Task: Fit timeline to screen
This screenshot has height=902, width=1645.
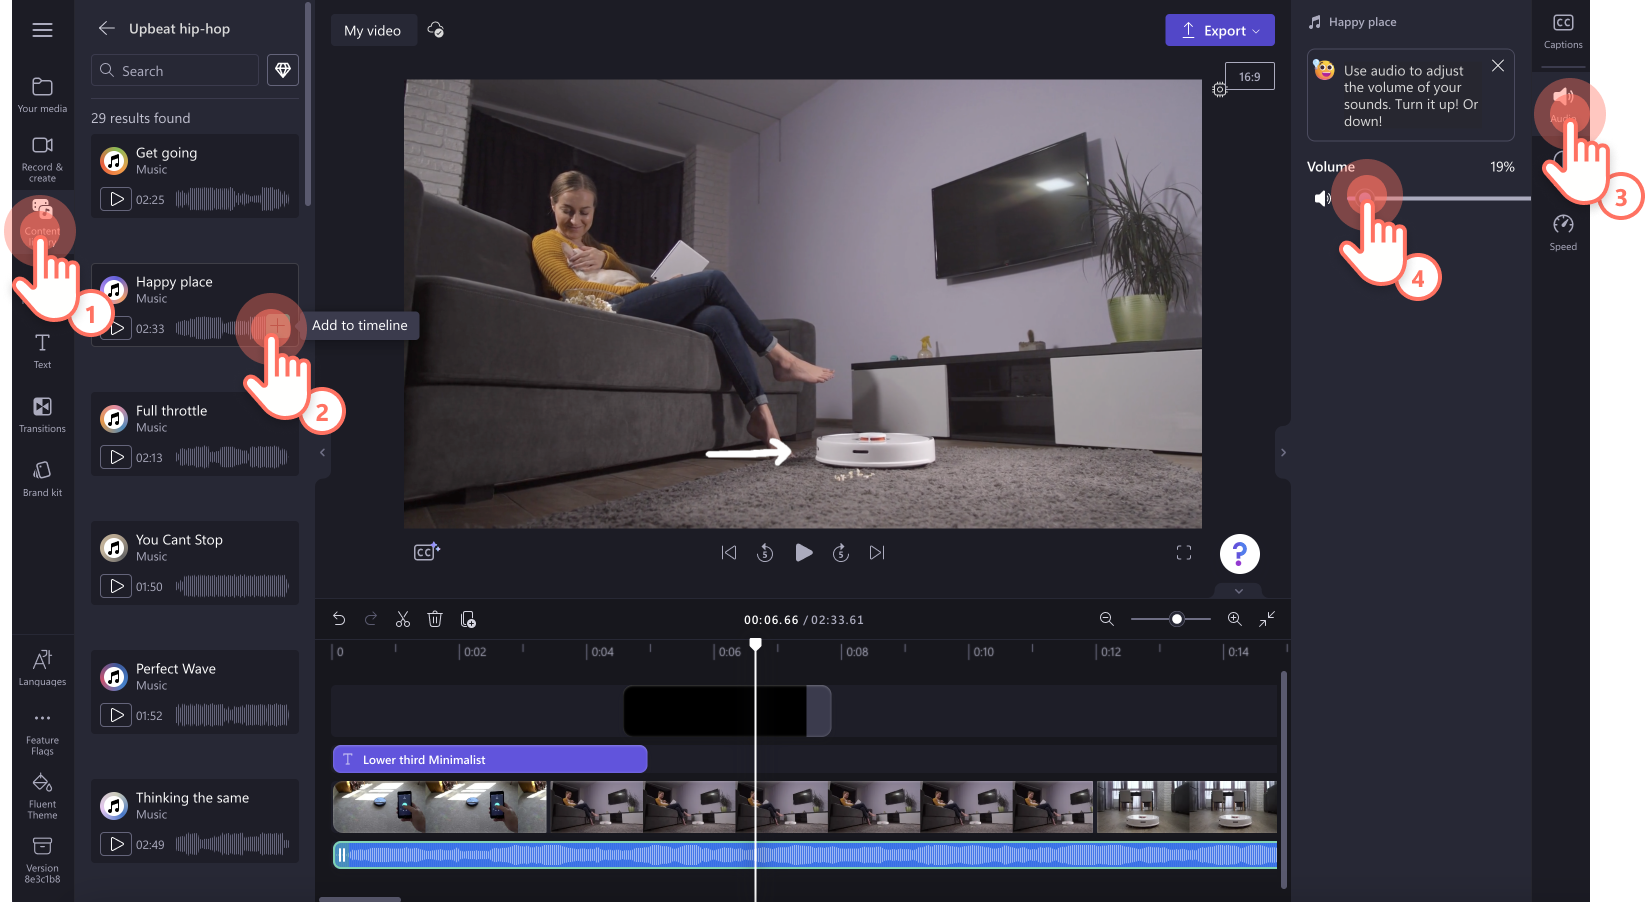Action: [x=1267, y=620]
